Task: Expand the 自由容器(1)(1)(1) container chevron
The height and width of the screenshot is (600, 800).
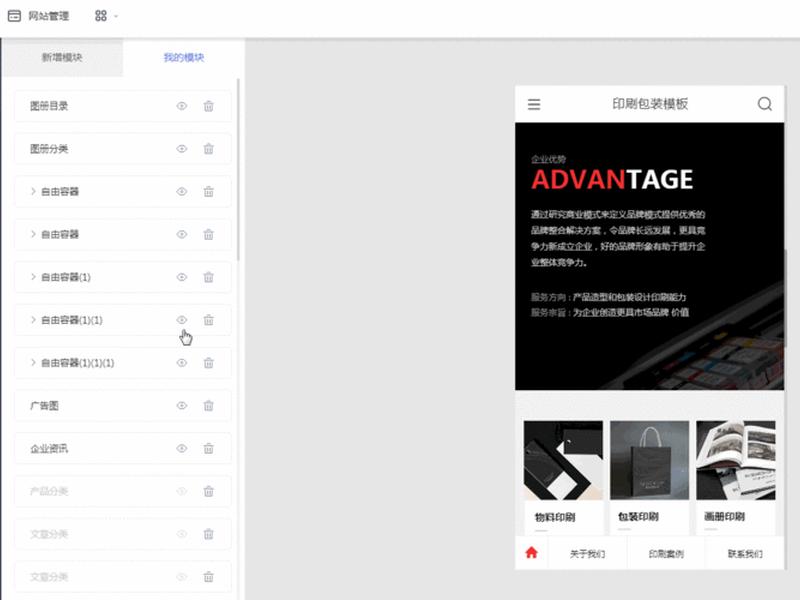Action: (x=33, y=363)
